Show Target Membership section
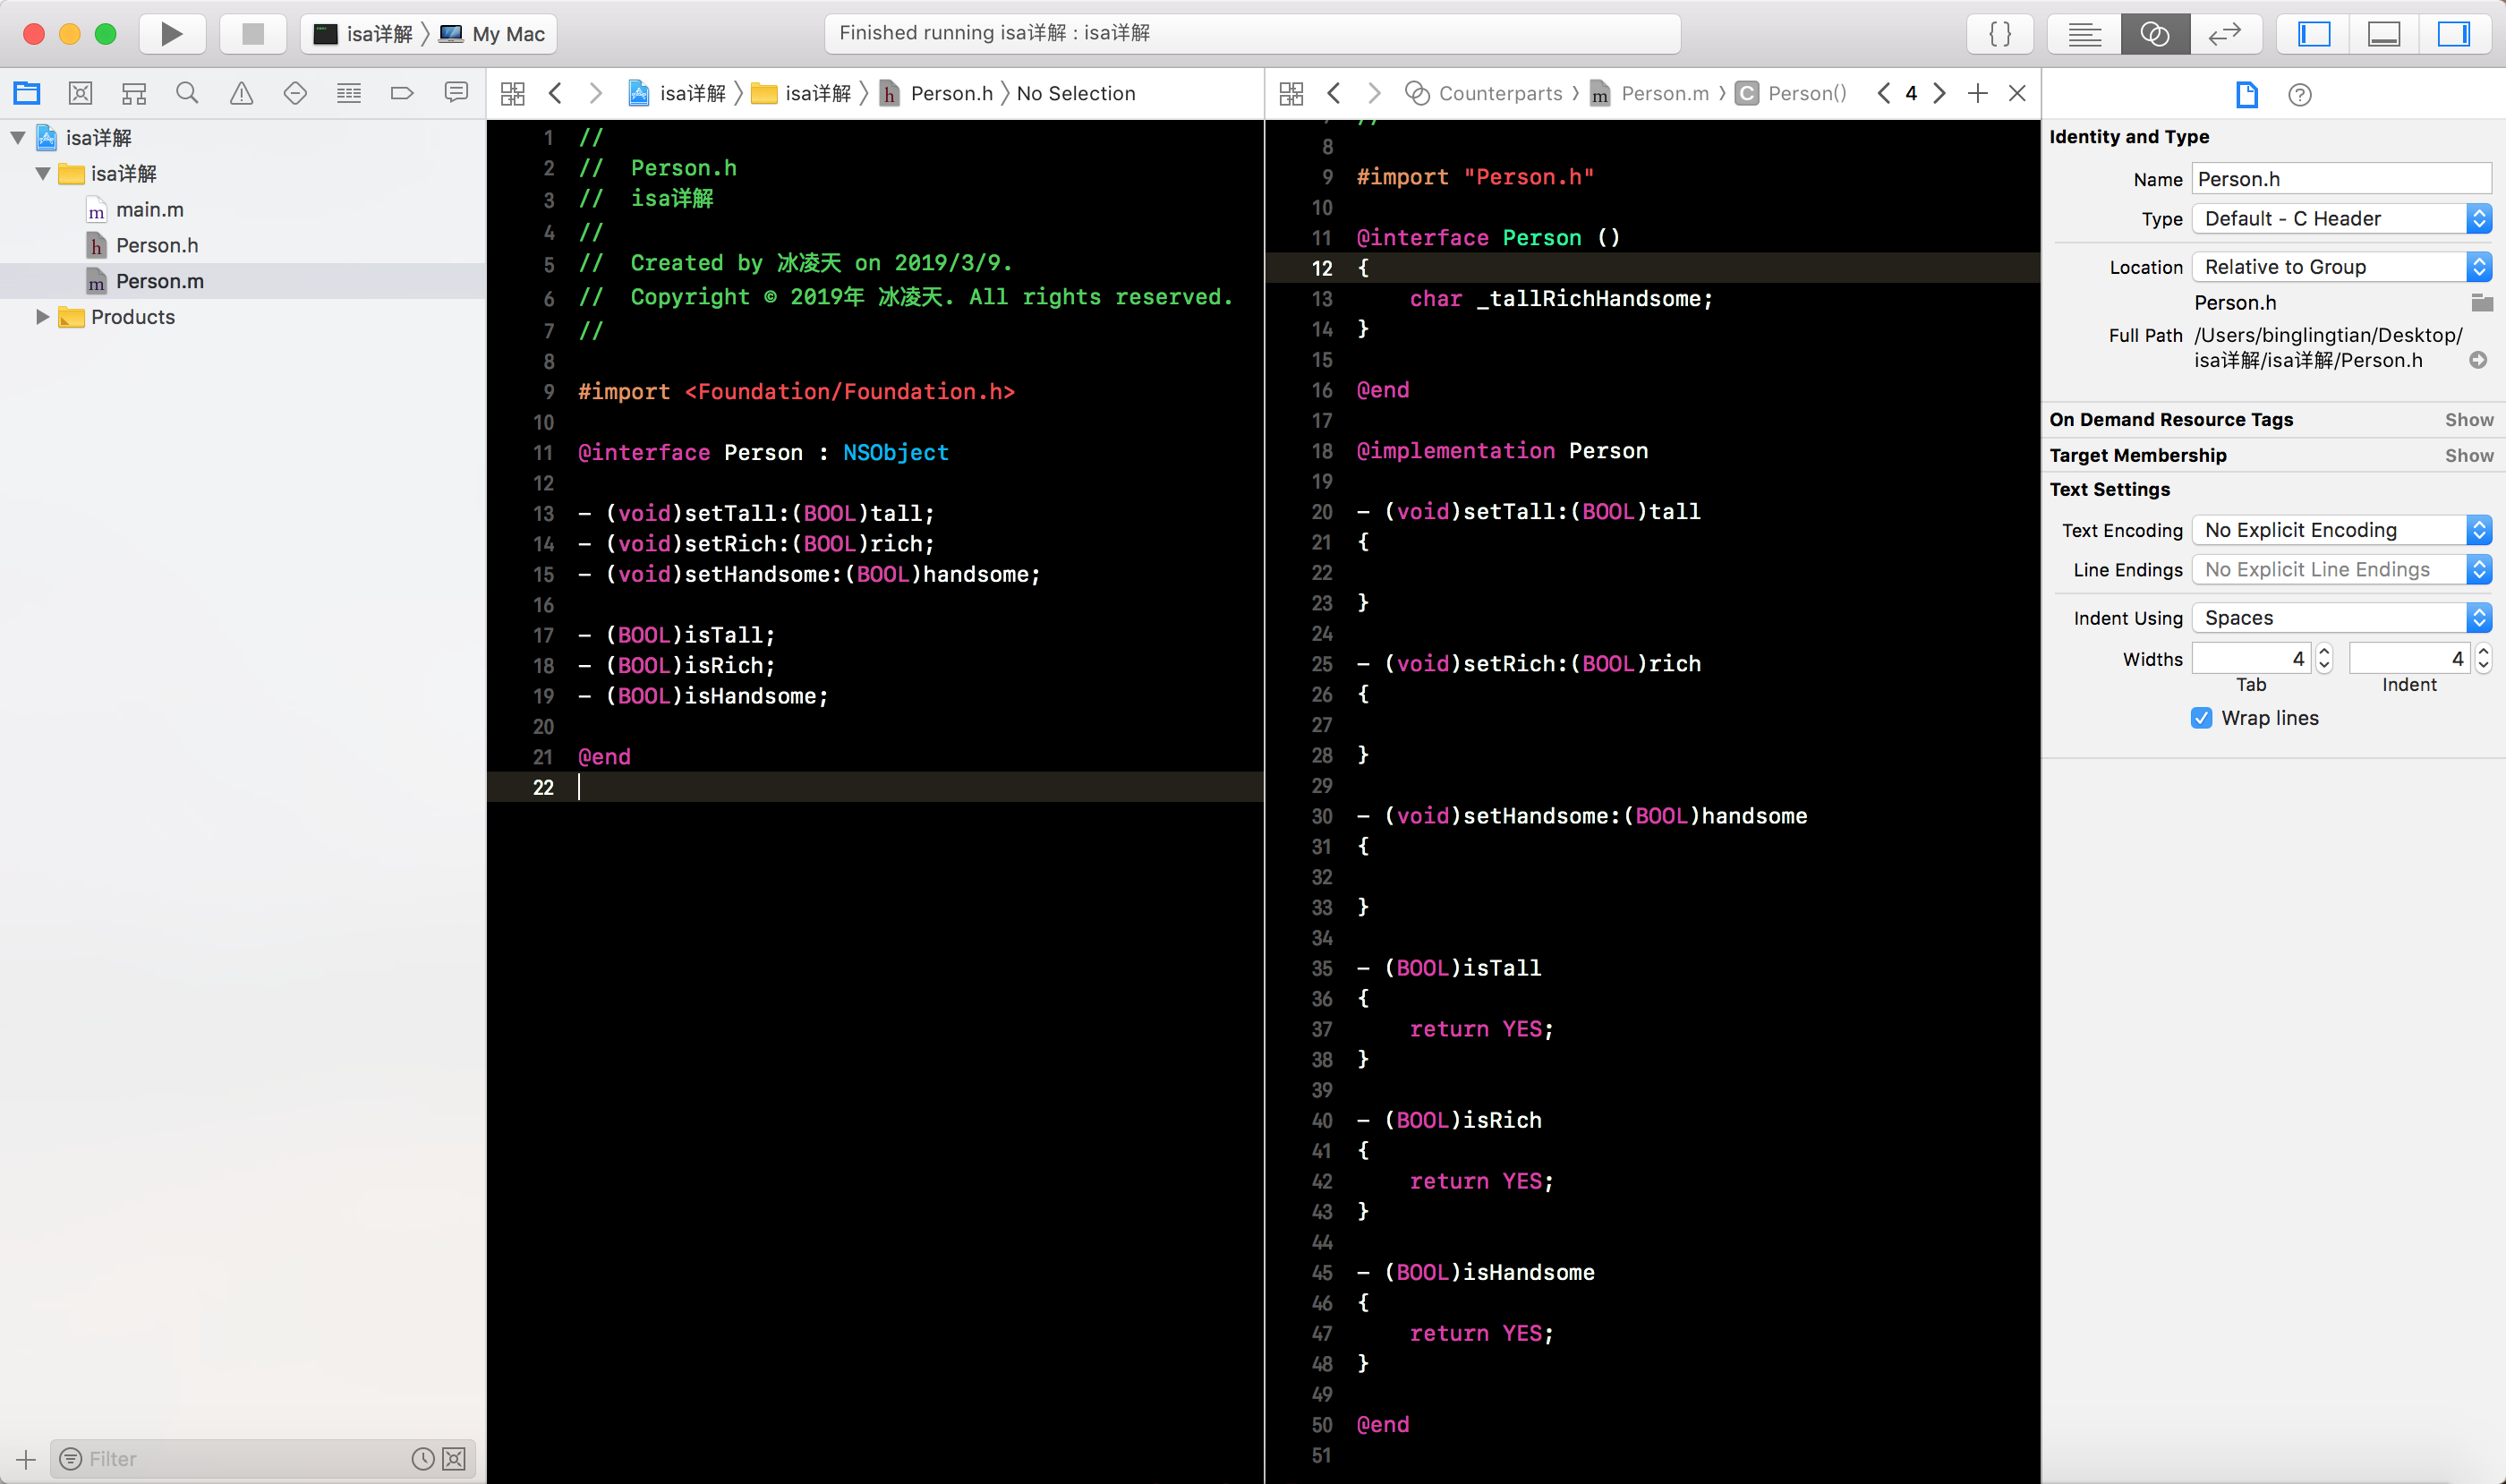 [2469, 456]
